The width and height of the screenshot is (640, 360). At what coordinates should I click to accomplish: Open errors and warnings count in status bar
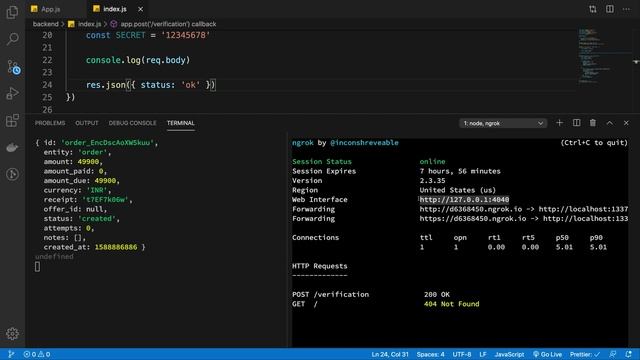37,354
